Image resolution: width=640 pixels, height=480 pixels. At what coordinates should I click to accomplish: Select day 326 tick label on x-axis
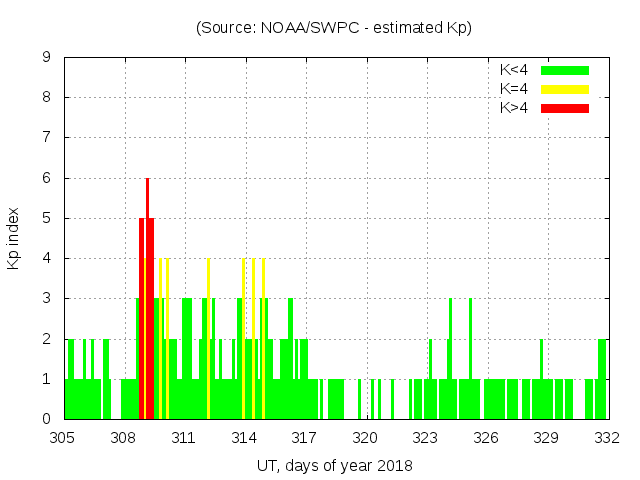[x=486, y=438]
